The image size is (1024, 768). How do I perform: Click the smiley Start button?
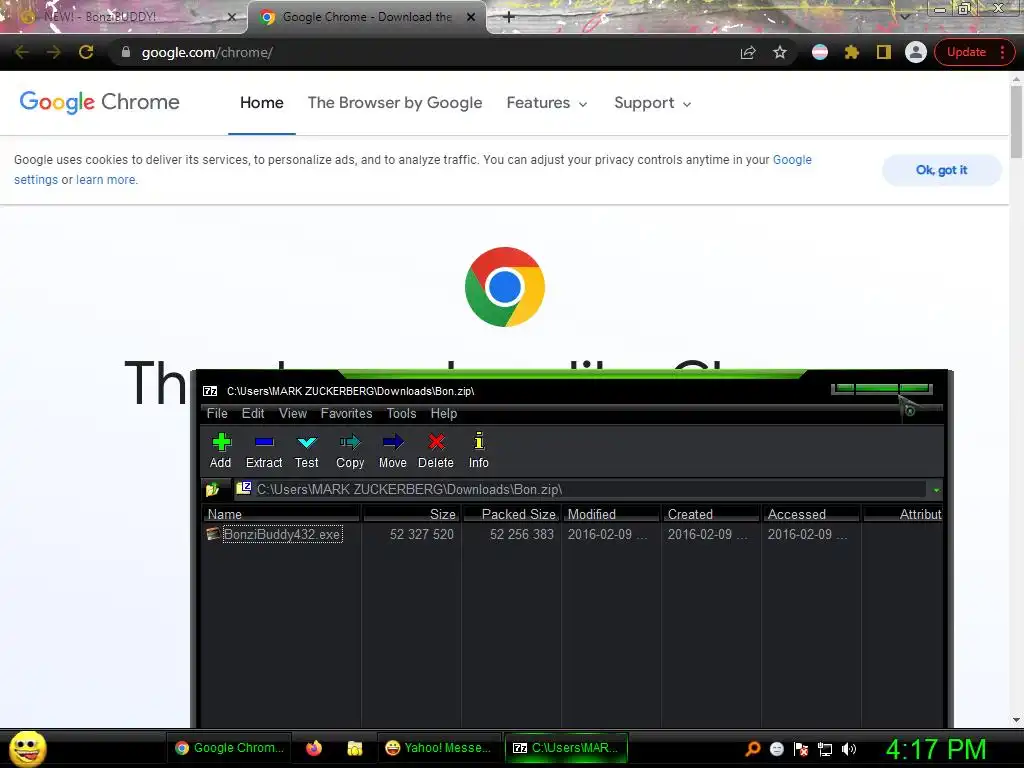(x=27, y=748)
